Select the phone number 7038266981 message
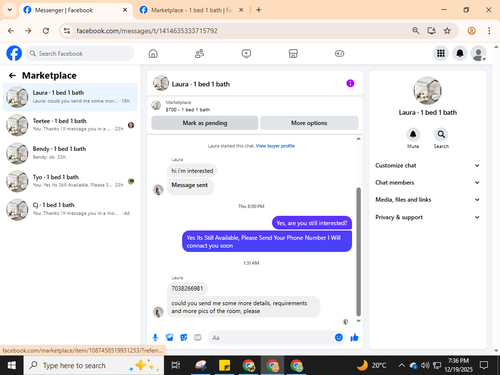The width and height of the screenshot is (500, 375). (187, 288)
